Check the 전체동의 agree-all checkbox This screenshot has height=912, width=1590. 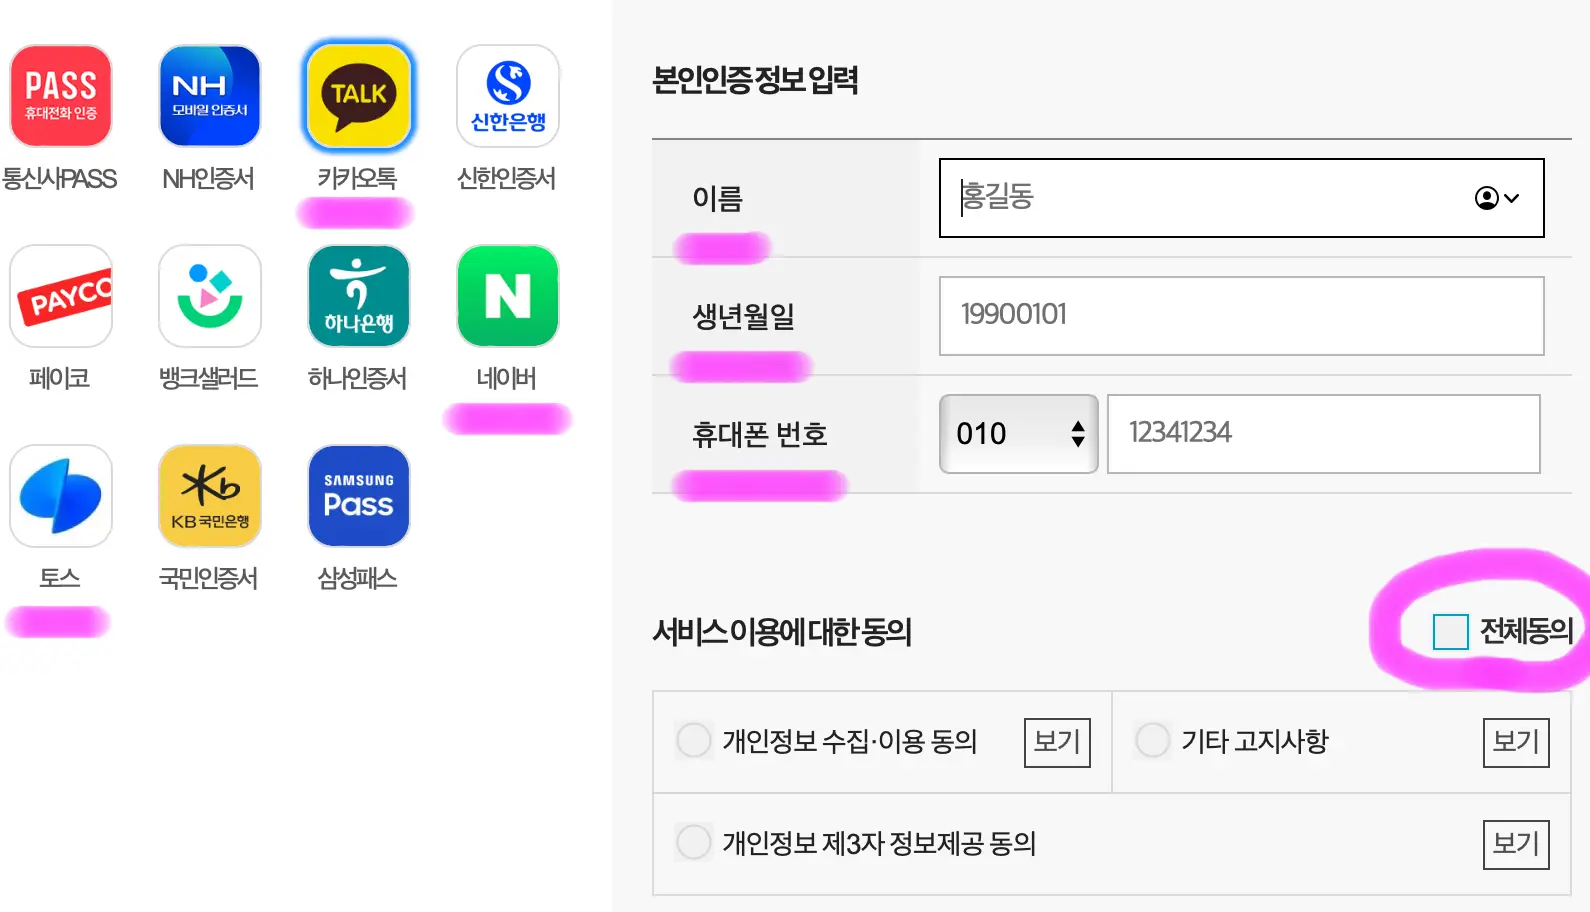tap(1449, 631)
